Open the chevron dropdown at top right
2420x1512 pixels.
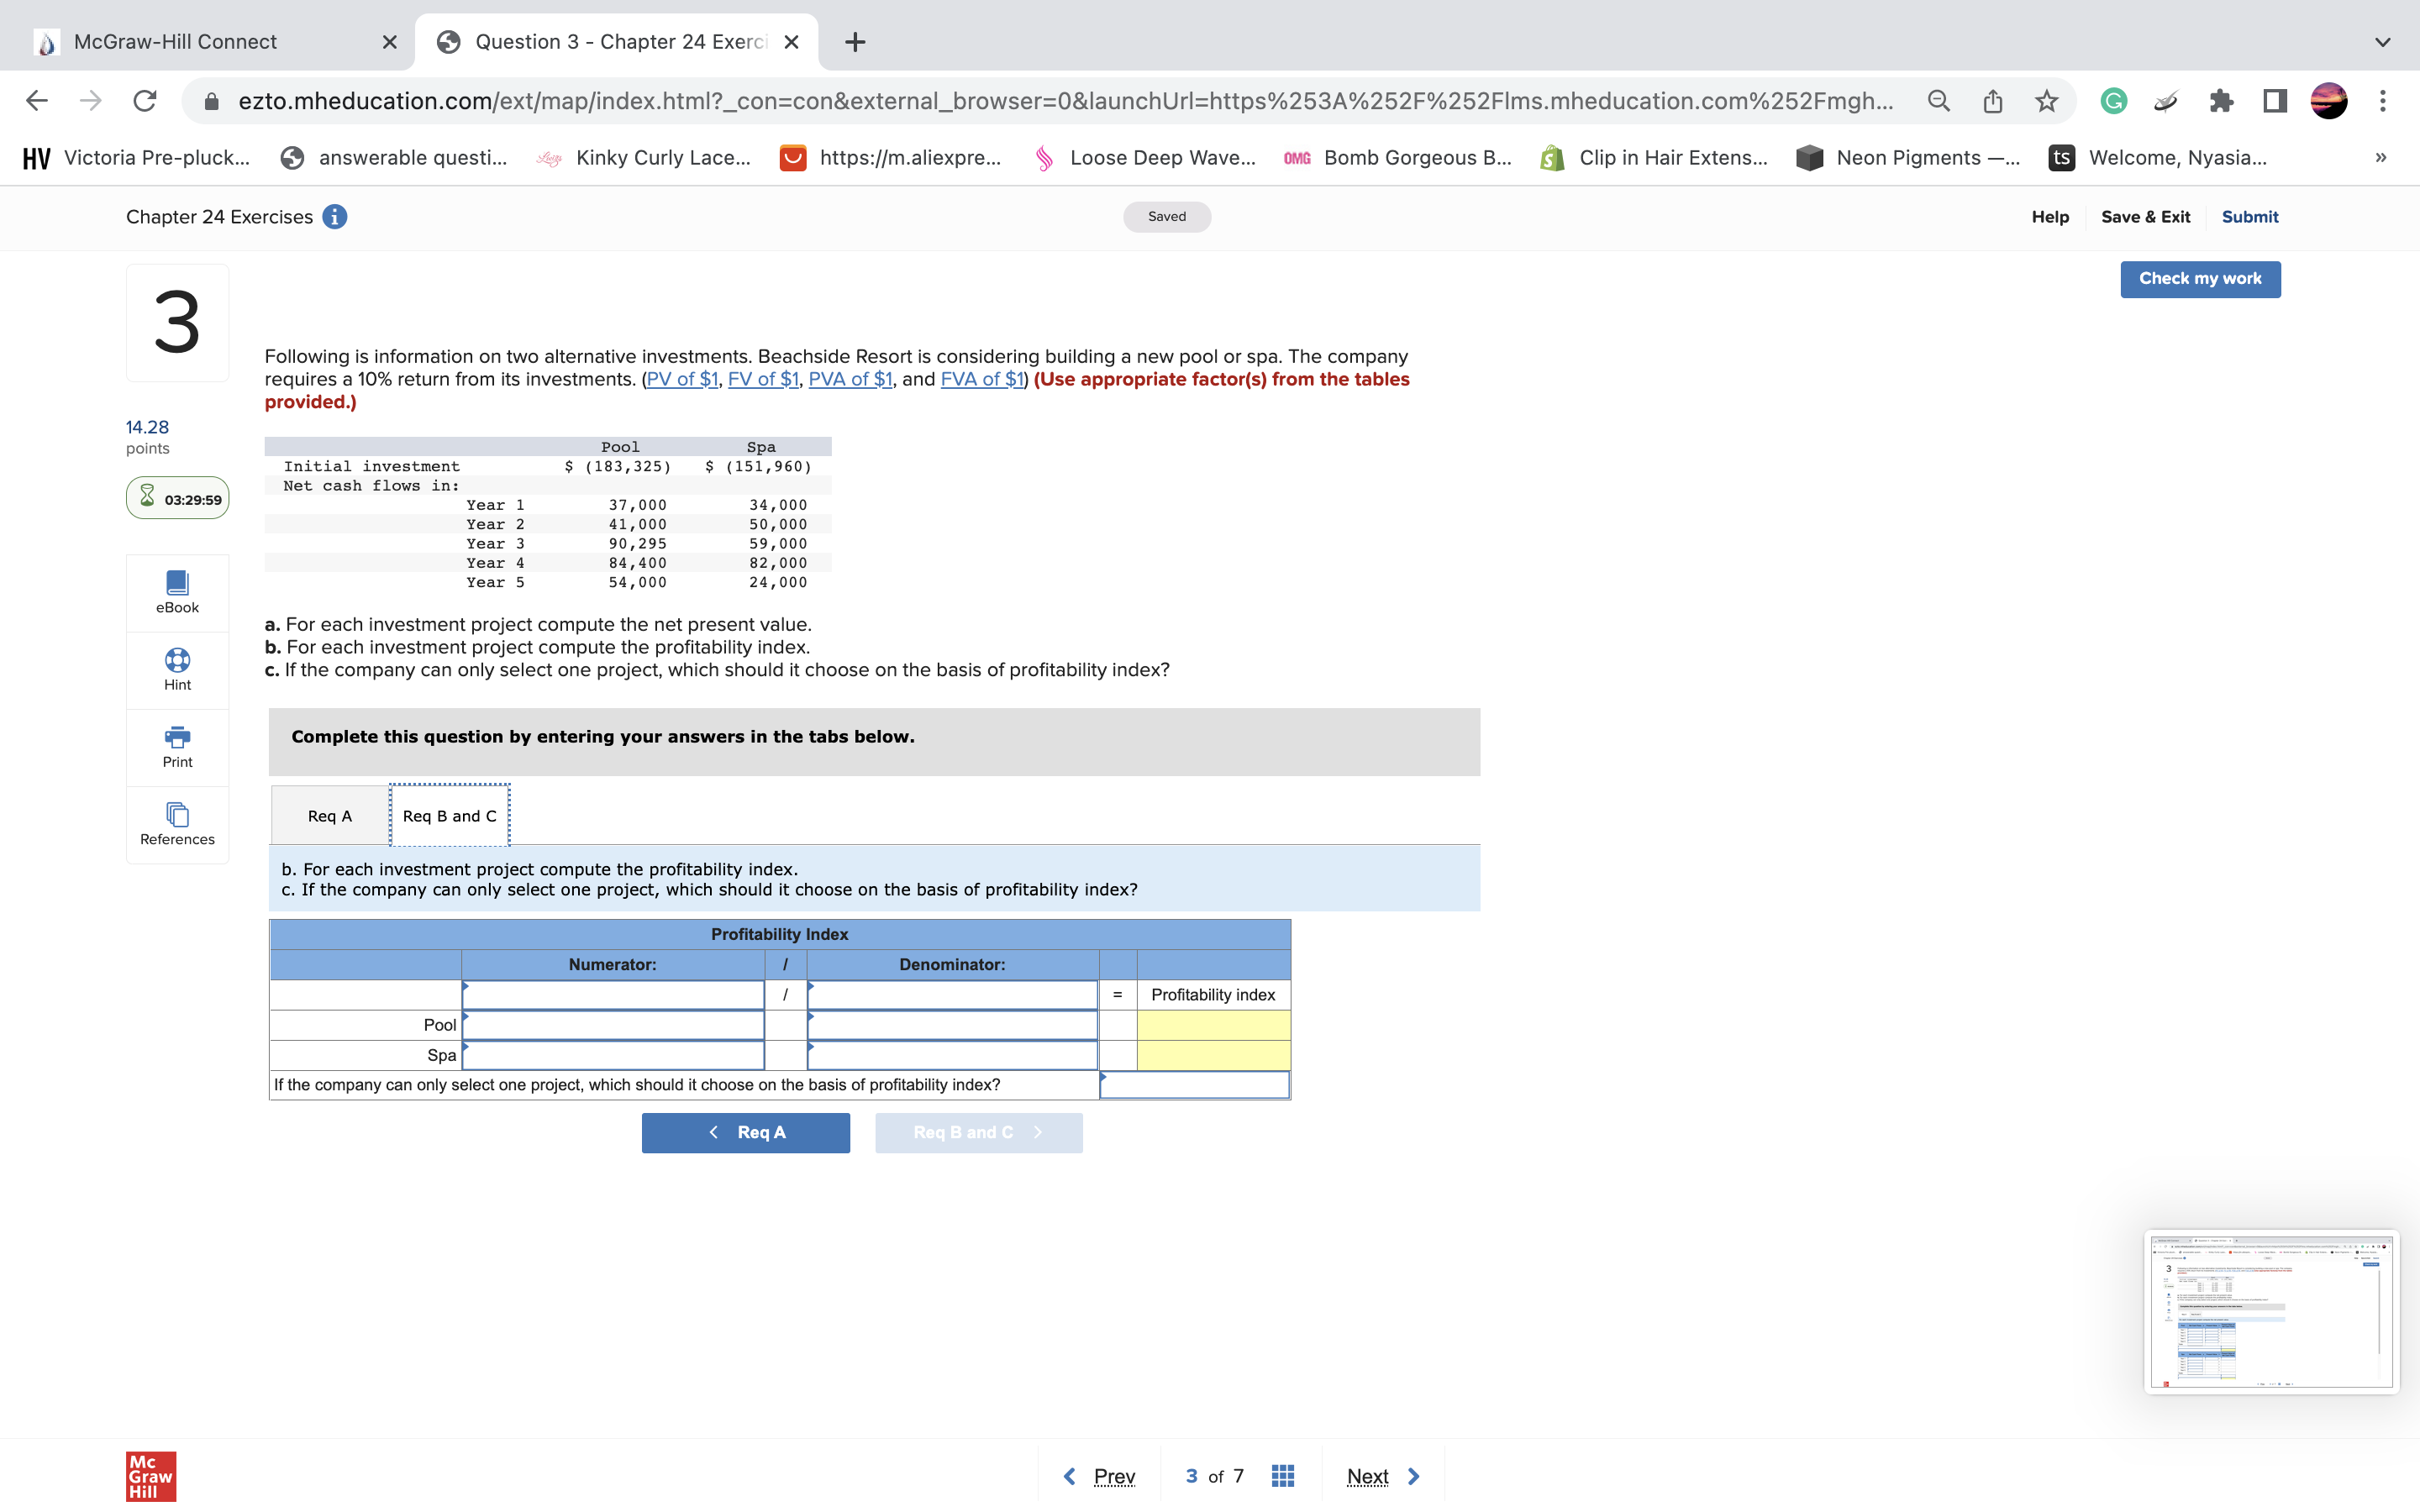2383,42
